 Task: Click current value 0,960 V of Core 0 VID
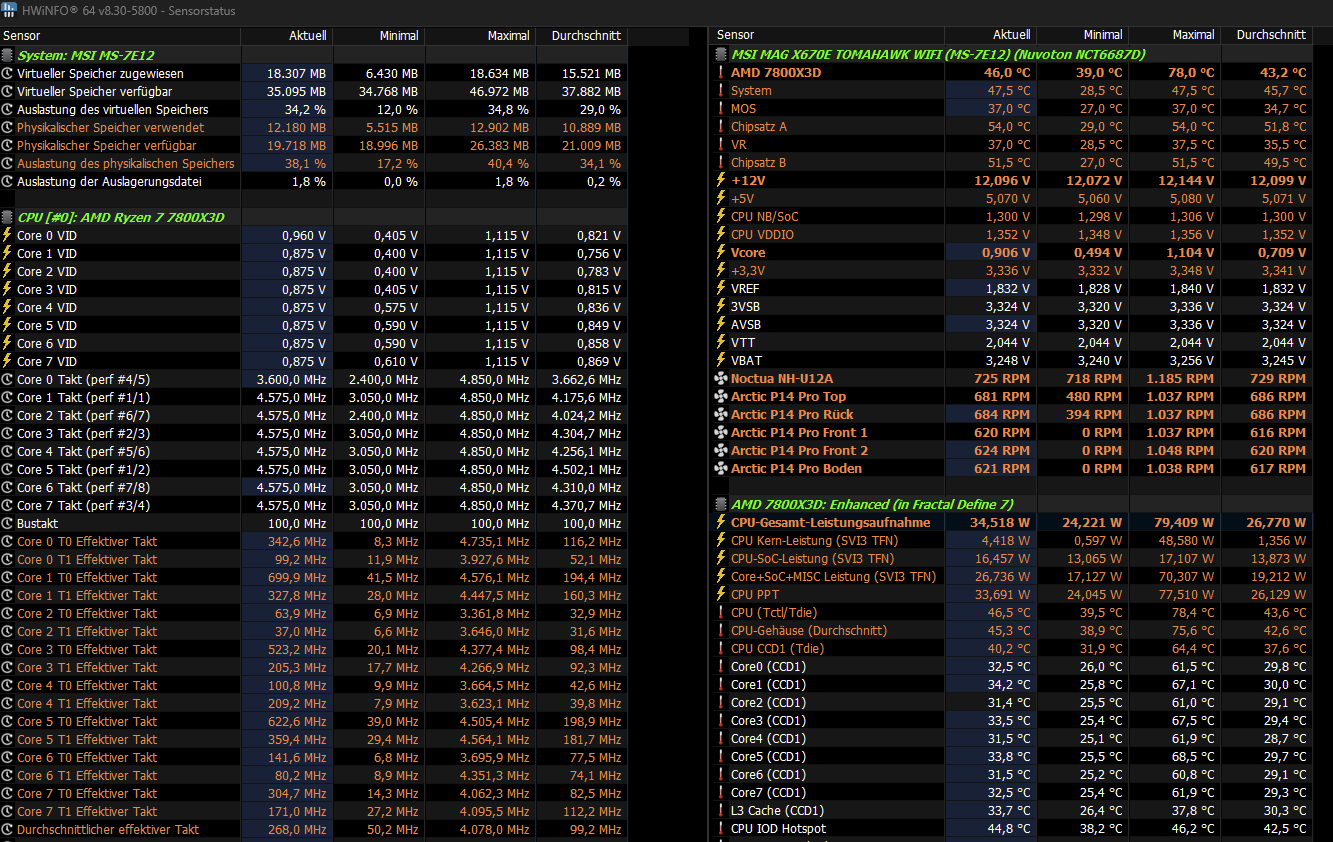pos(304,236)
